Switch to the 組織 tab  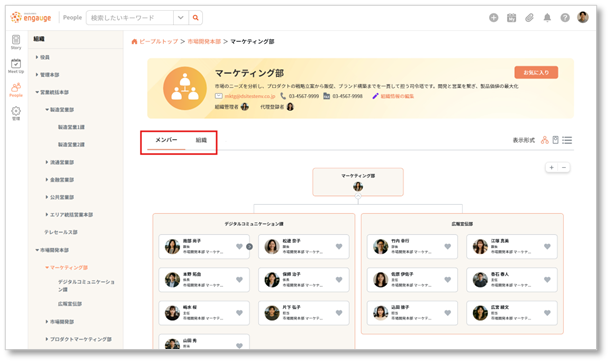(x=201, y=140)
